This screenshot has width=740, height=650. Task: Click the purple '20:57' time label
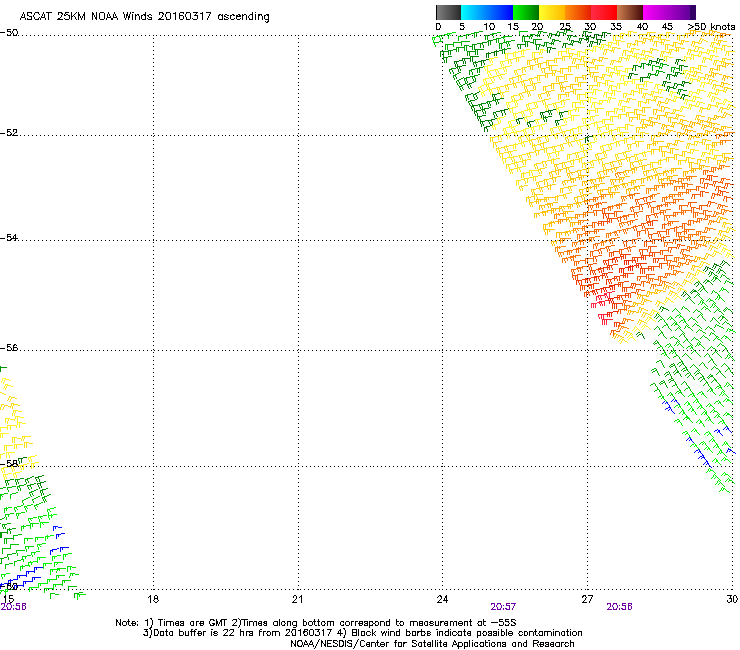click(x=503, y=607)
